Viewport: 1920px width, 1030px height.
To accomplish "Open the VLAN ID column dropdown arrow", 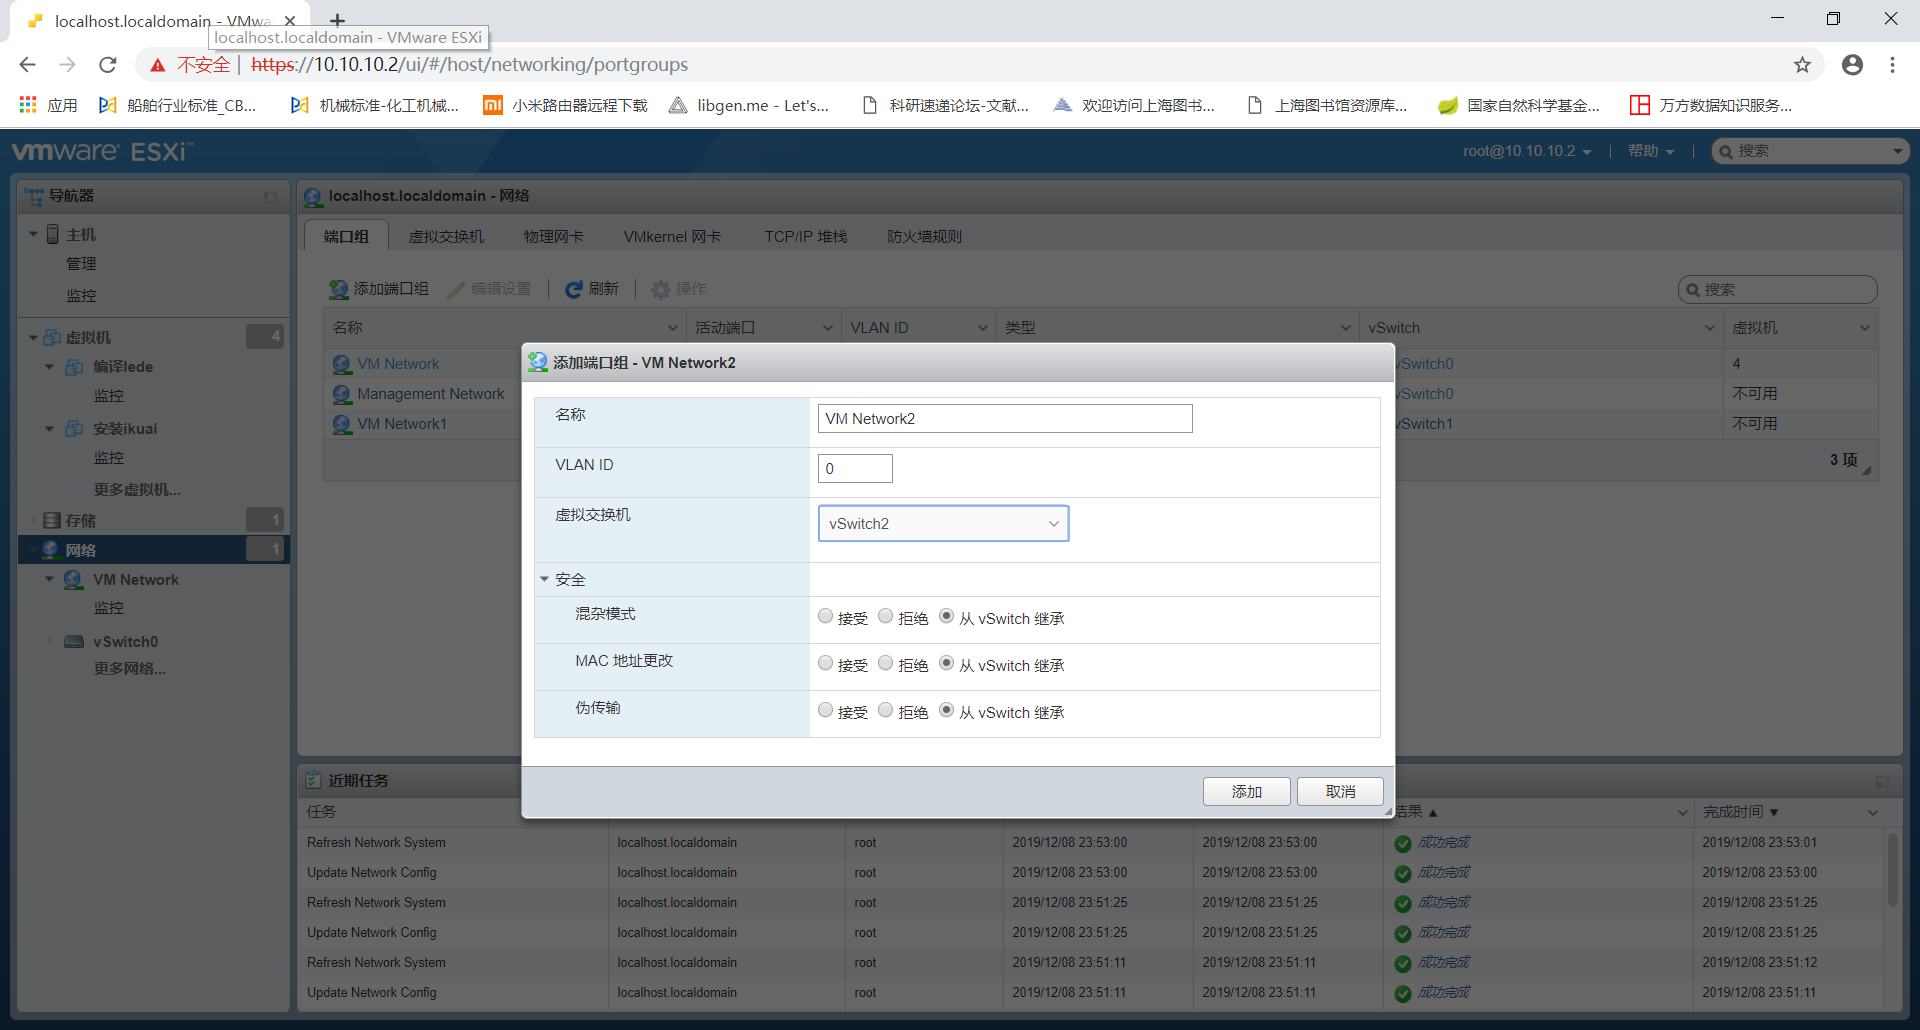I will [x=983, y=328].
